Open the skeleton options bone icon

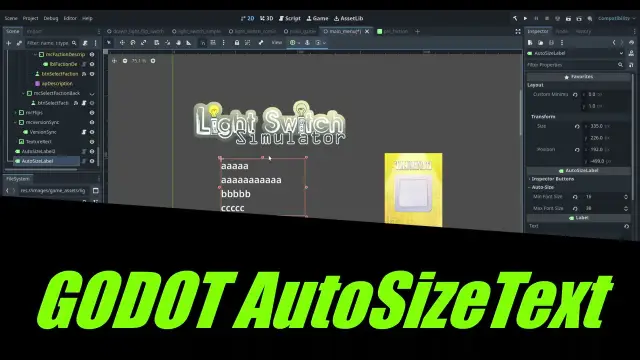click(261, 42)
